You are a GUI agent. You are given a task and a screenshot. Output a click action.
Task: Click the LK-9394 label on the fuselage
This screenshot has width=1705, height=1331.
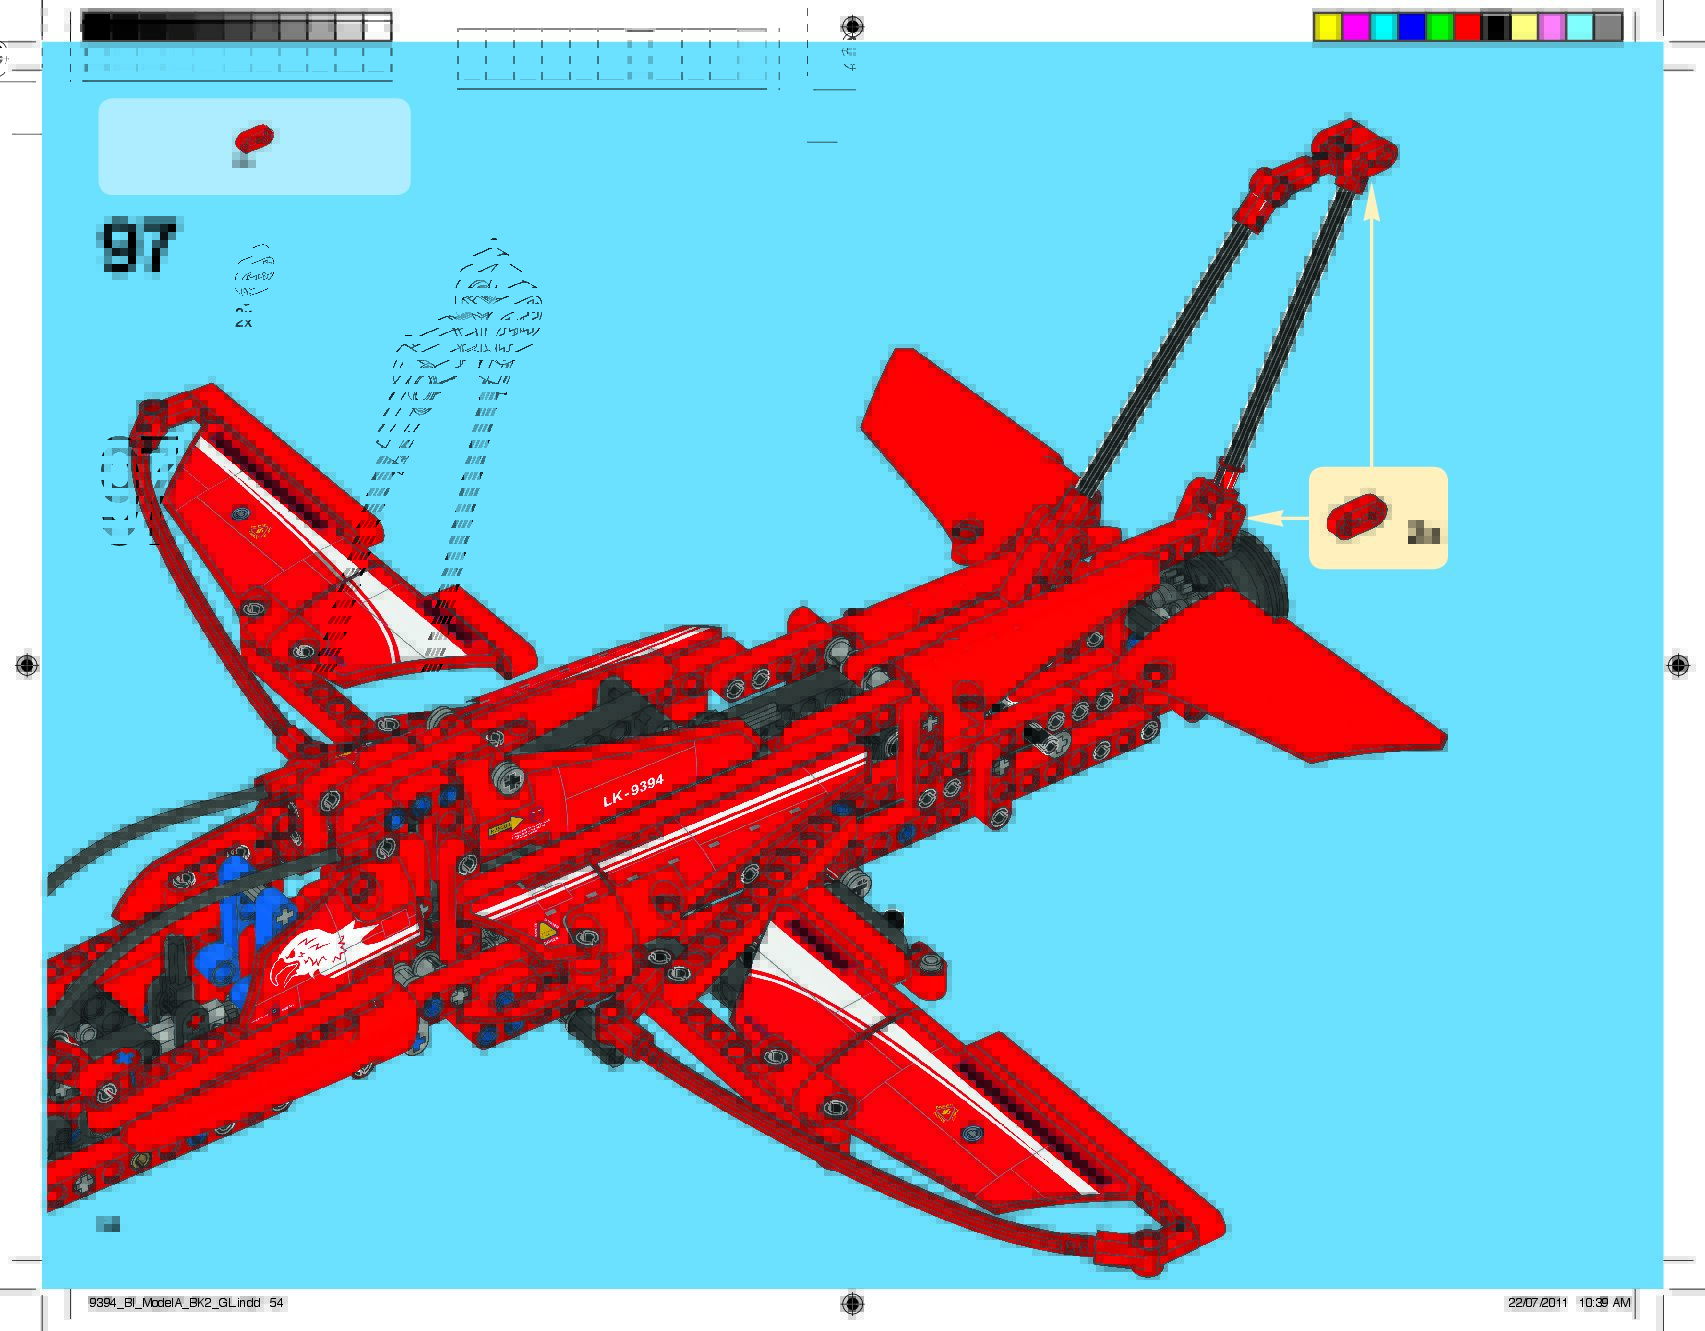click(633, 791)
